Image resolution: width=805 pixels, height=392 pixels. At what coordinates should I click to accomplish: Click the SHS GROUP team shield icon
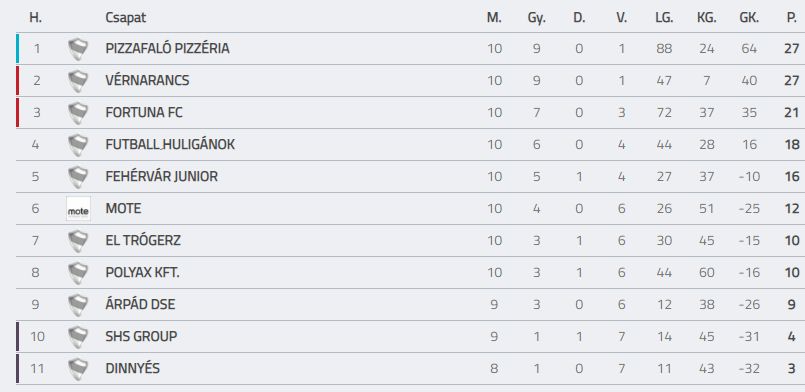pos(78,337)
